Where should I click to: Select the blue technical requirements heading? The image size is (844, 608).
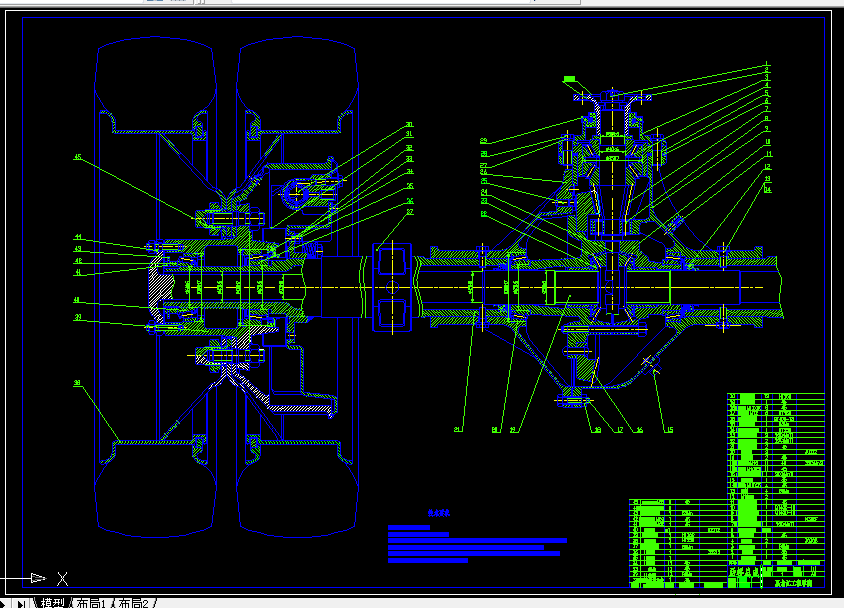click(x=439, y=513)
